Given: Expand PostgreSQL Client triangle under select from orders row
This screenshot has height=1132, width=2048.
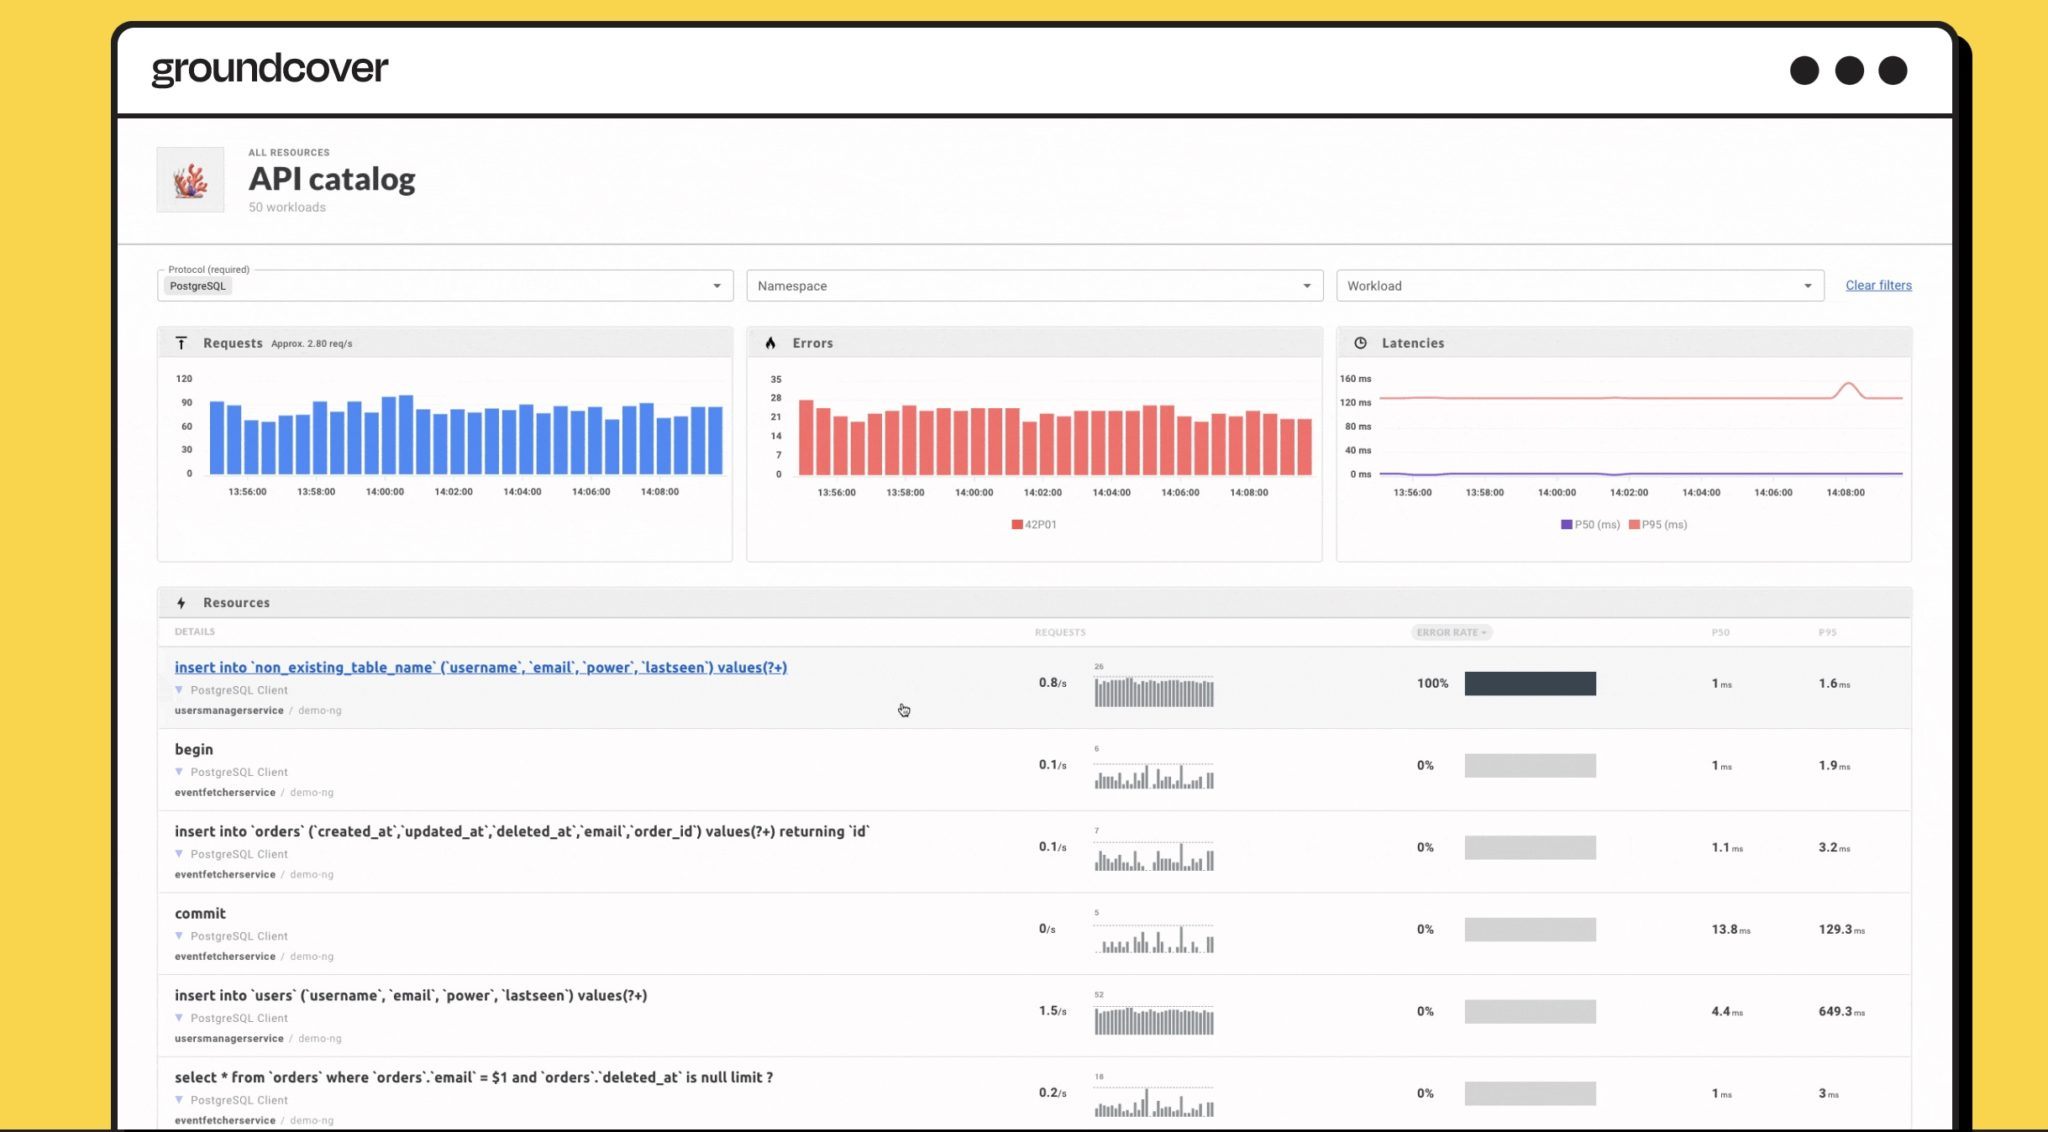Looking at the screenshot, I should [179, 1100].
